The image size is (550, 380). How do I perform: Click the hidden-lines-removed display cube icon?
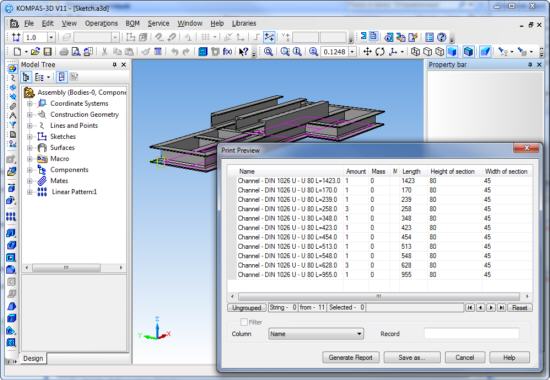[x=427, y=52]
